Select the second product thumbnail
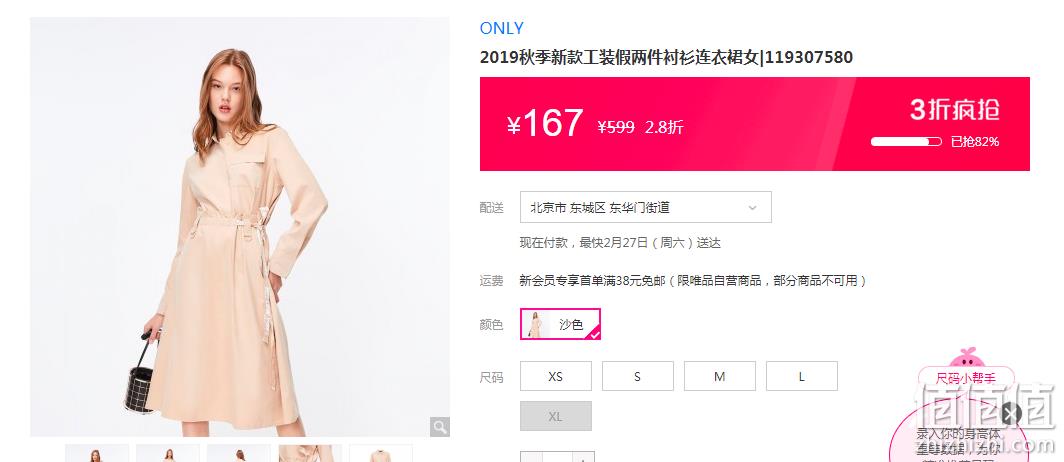The width and height of the screenshot is (1064, 462). pyautogui.click(x=168, y=453)
